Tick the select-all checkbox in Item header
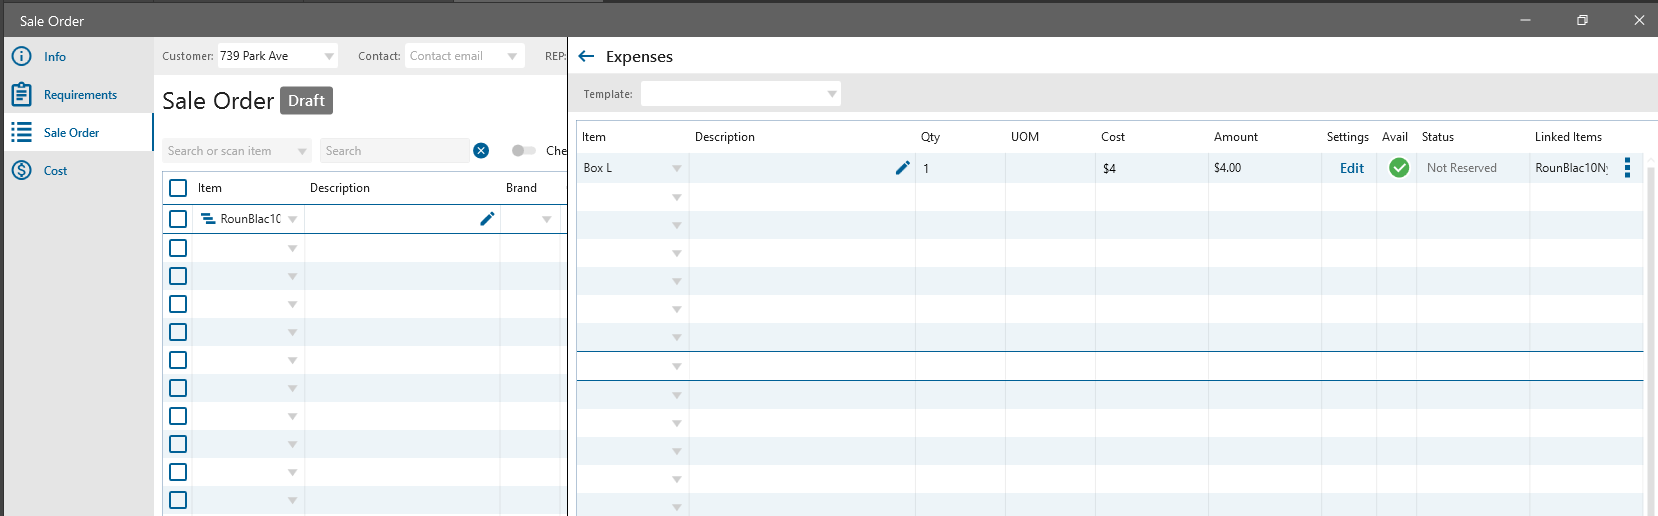1658x516 pixels. pyautogui.click(x=178, y=188)
